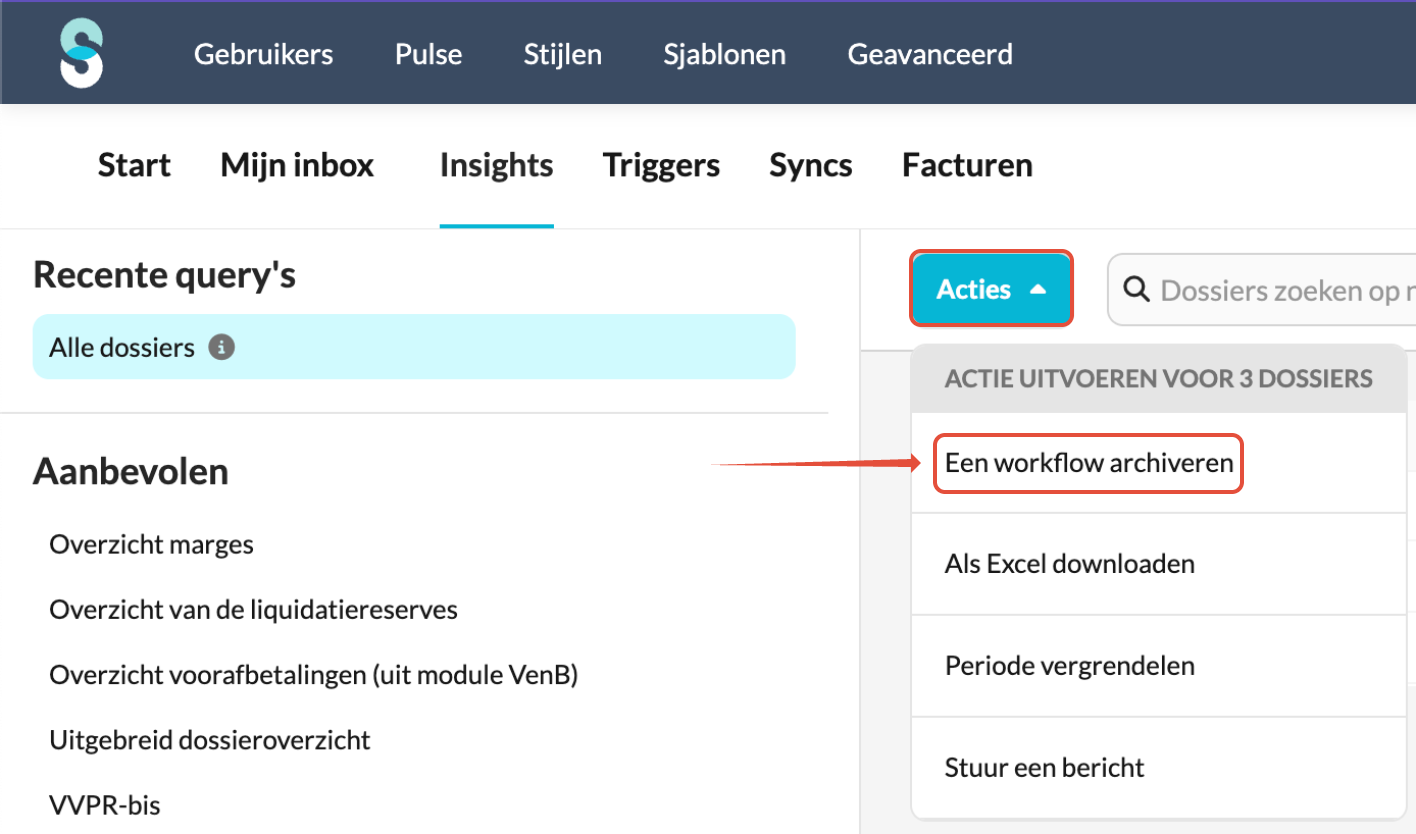Image resolution: width=1416 pixels, height=834 pixels.
Task: Open the Triggers tab
Action: [661, 165]
